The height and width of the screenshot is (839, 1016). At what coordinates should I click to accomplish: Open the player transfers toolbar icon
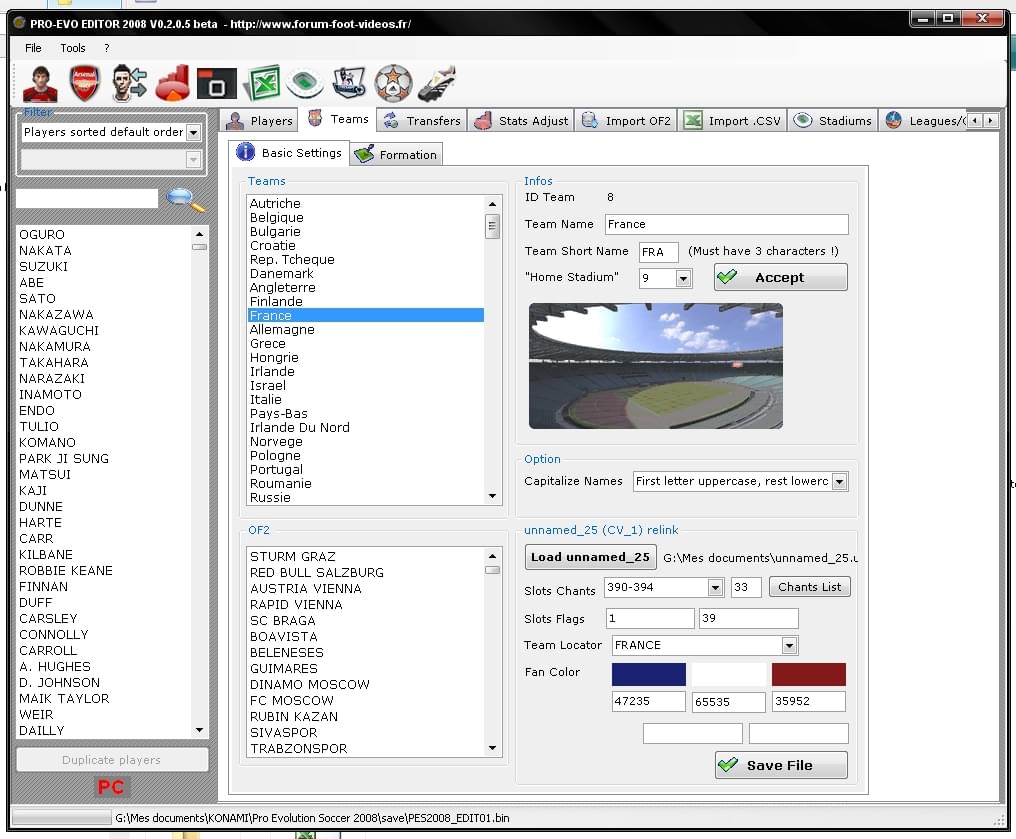click(x=128, y=84)
